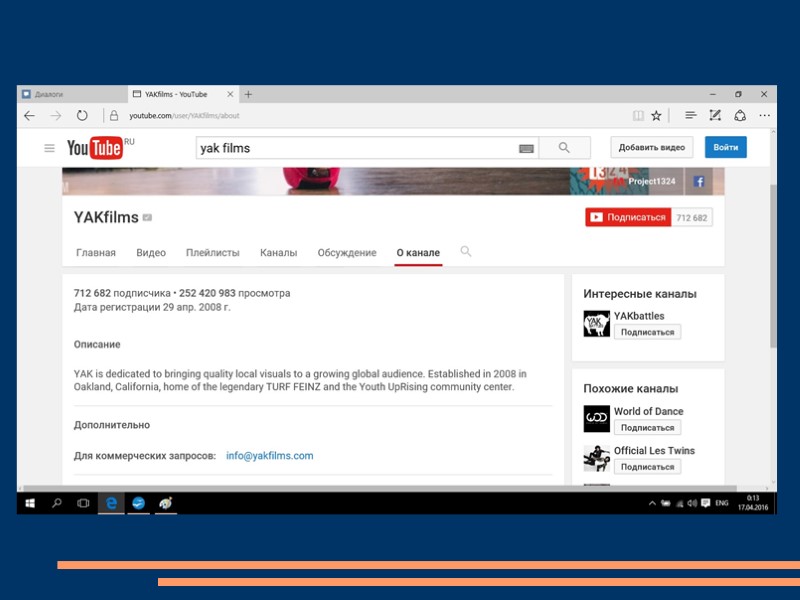Open the Главная channel tab
Image resolution: width=800 pixels, height=600 pixels.
click(x=96, y=253)
